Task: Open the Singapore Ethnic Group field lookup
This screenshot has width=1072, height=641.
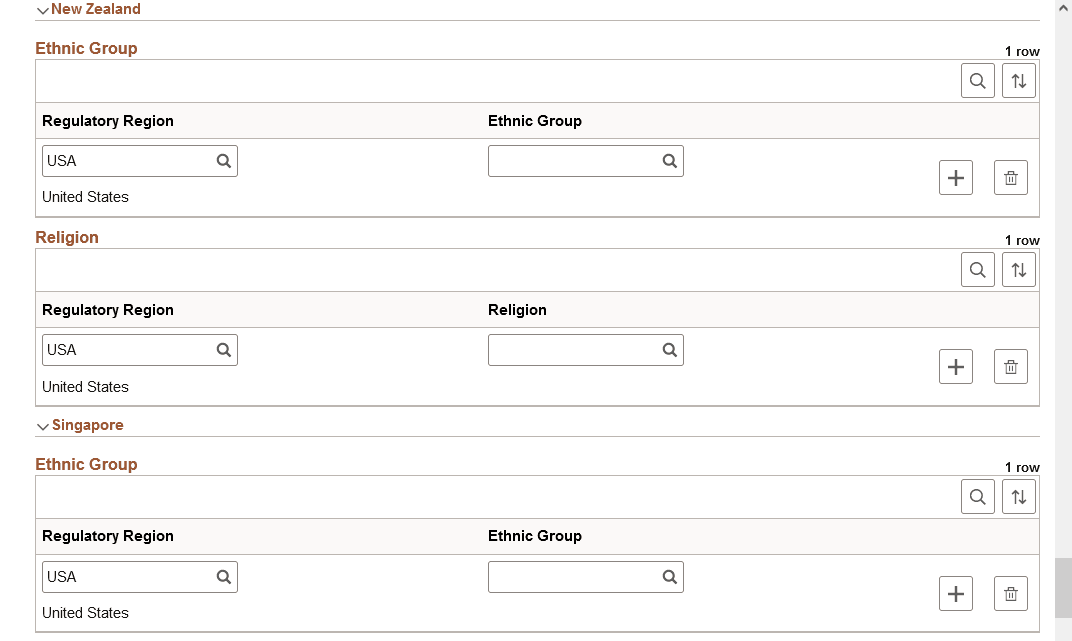Action: 669,576
